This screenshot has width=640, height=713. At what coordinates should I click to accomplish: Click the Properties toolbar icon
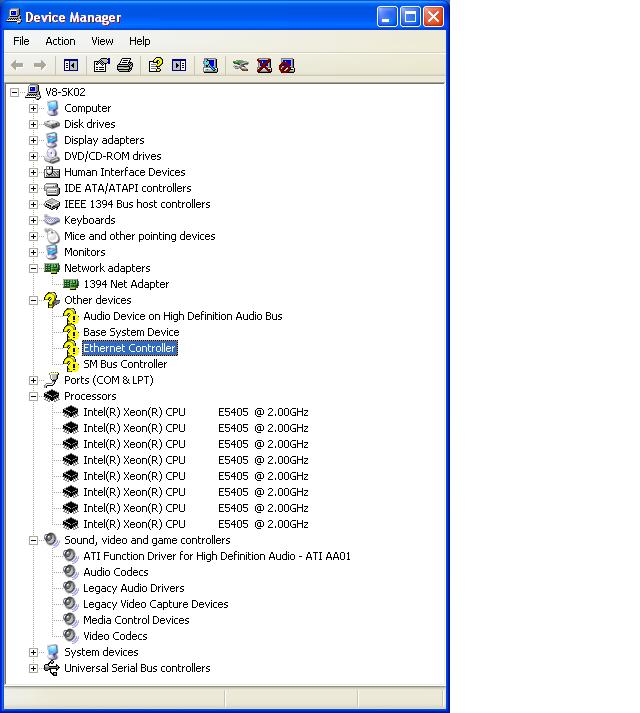(x=101, y=66)
